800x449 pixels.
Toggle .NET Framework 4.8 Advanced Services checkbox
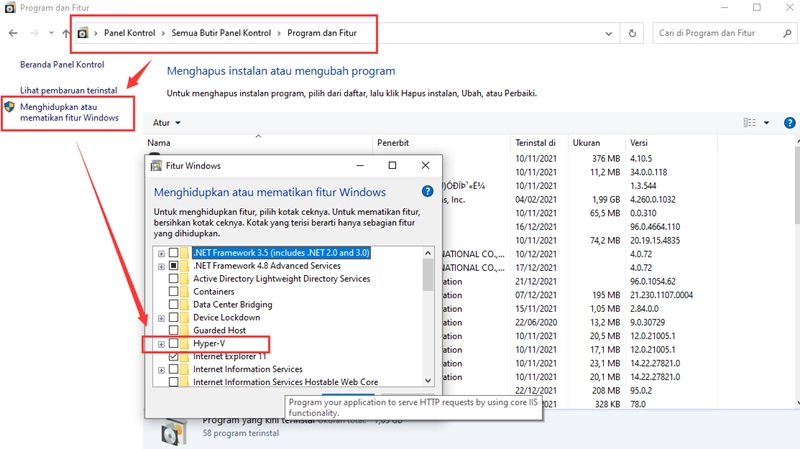pos(173,265)
